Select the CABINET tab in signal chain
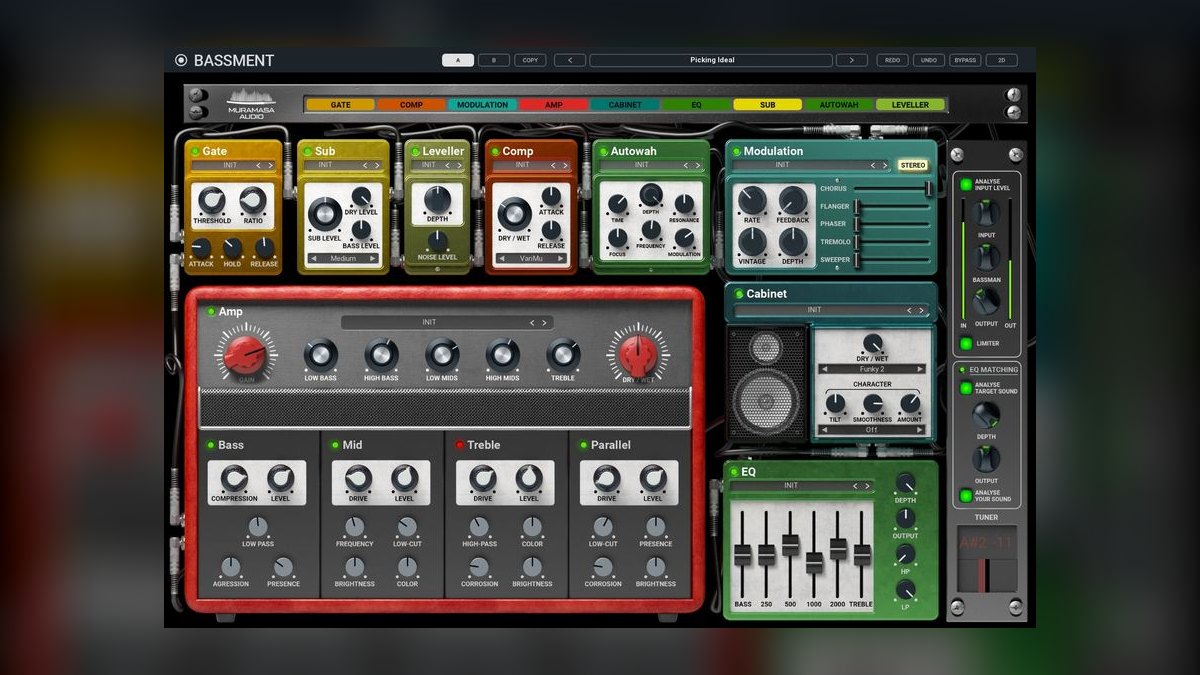The height and width of the screenshot is (675, 1200). tap(625, 104)
